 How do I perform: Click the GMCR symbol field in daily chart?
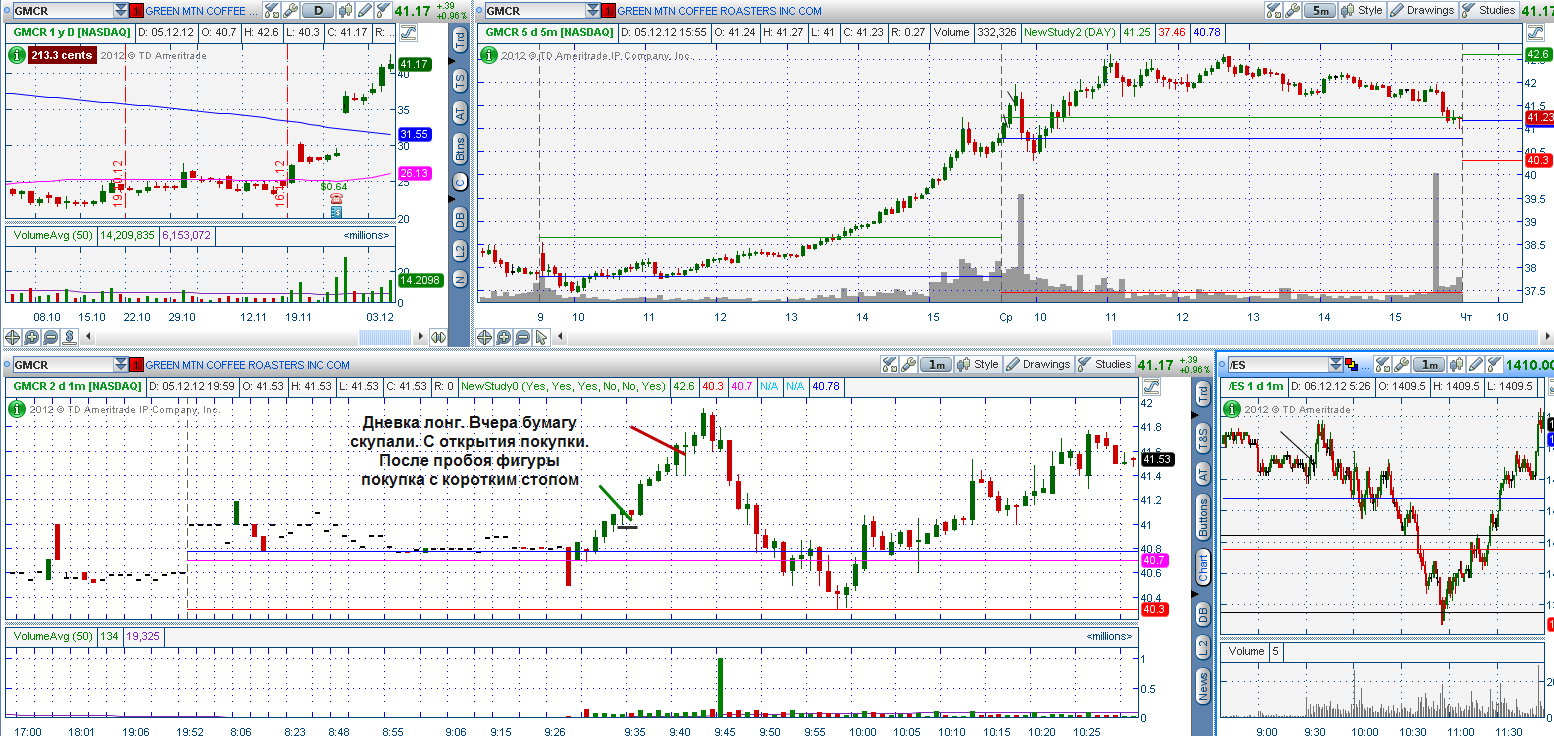coord(62,11)
